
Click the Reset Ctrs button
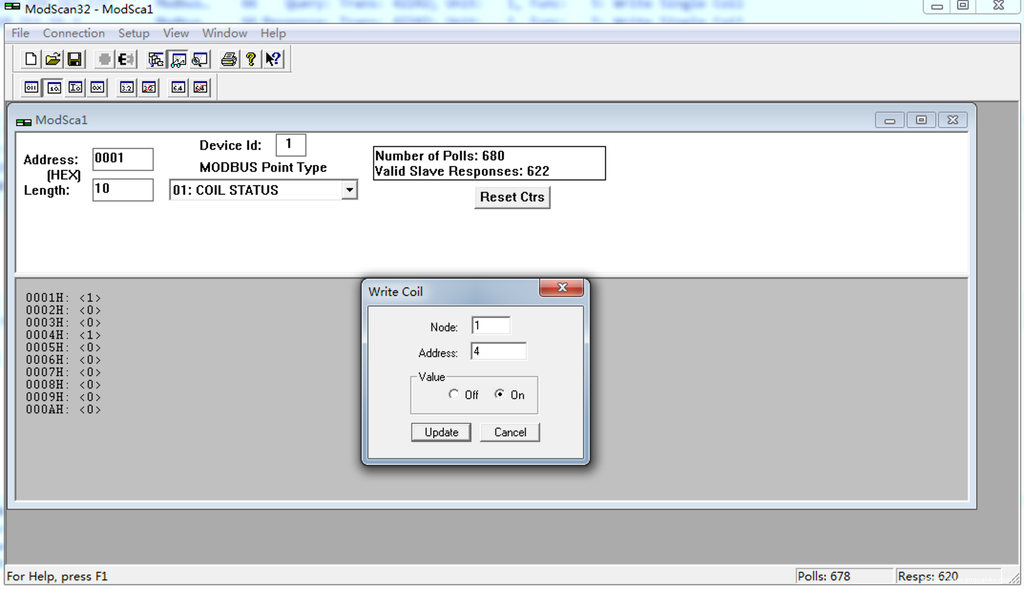coord(512,197)
